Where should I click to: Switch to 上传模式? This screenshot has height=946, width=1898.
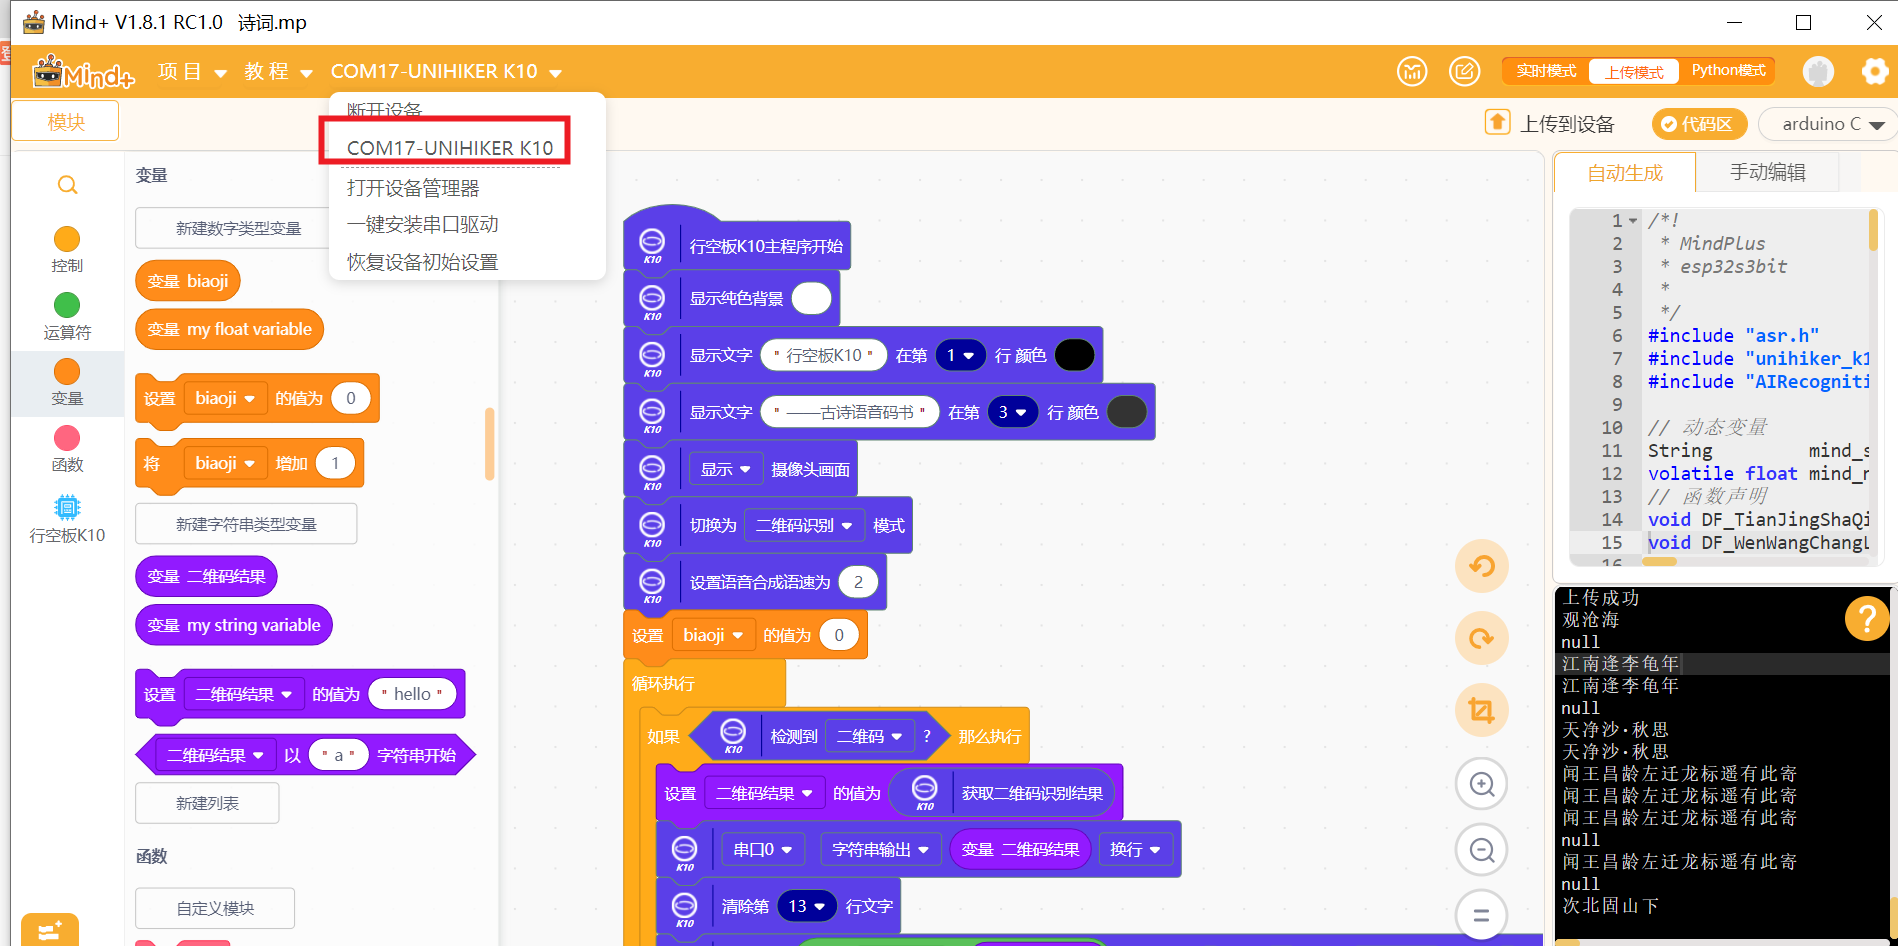coord(1634,72)
